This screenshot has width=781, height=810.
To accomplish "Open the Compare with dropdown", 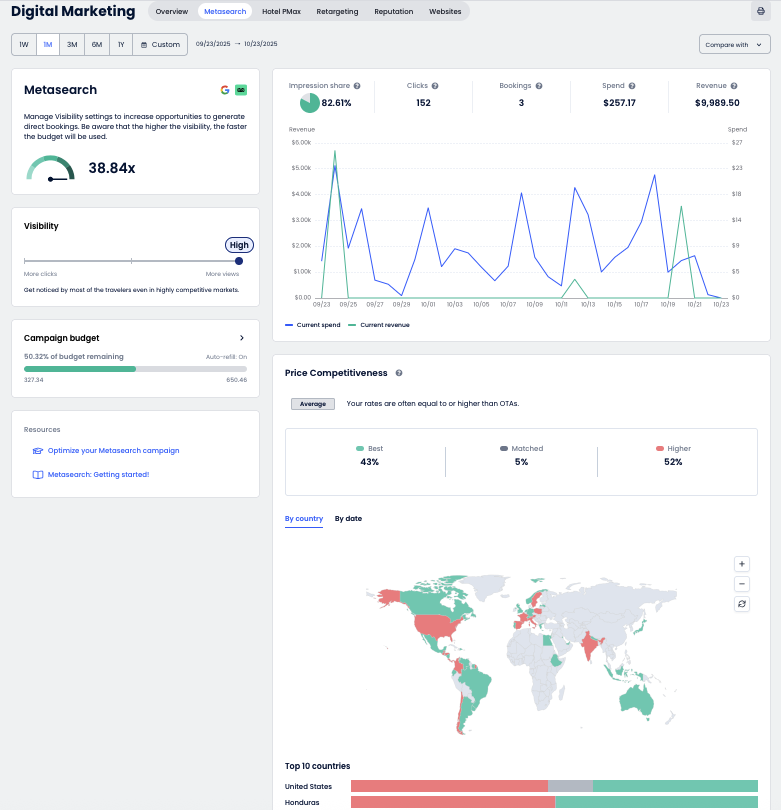I will click(734, 44).
